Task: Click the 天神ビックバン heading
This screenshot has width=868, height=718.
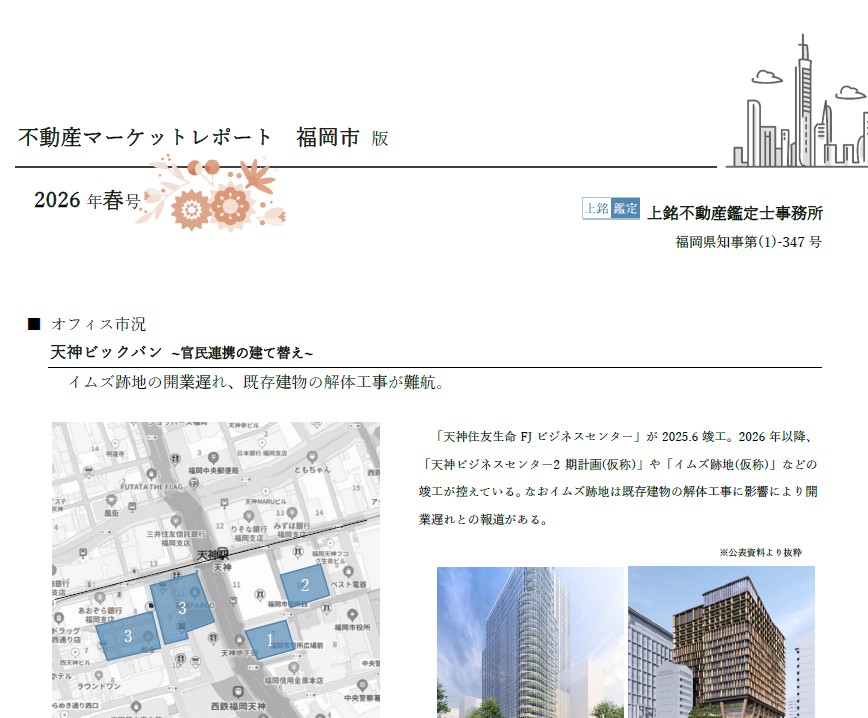Action: pos(106,353)
